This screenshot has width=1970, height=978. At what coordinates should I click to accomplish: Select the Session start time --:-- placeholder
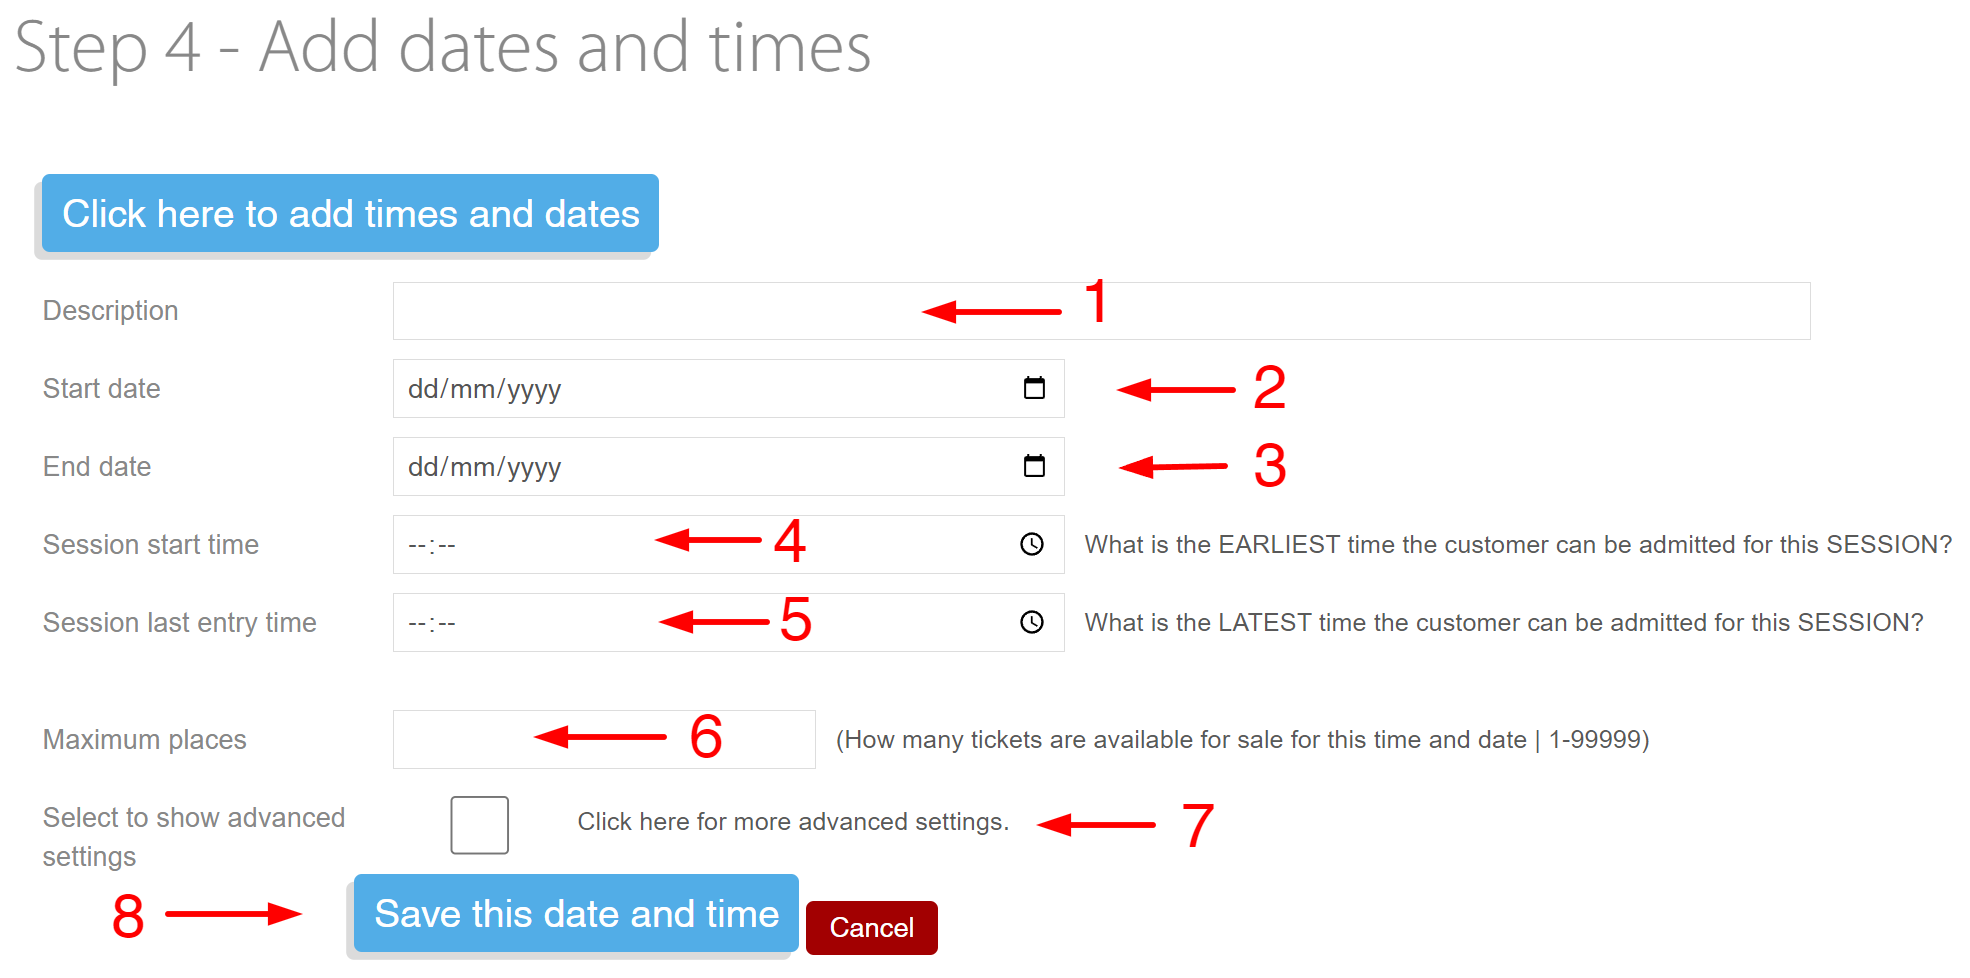point(432,545)
